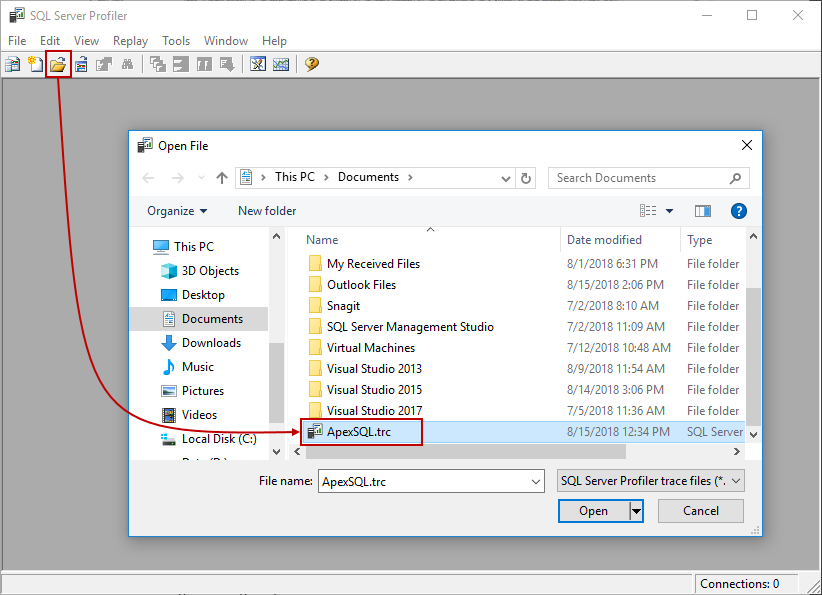
Task: Select the Virtual Machines folder
Action: pyautogui.click(x=362, y=348)
